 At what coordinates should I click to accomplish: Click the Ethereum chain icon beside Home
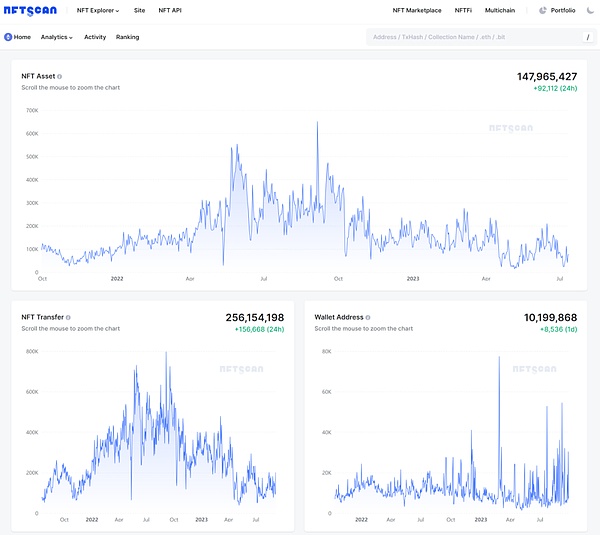tap(8, 37)
